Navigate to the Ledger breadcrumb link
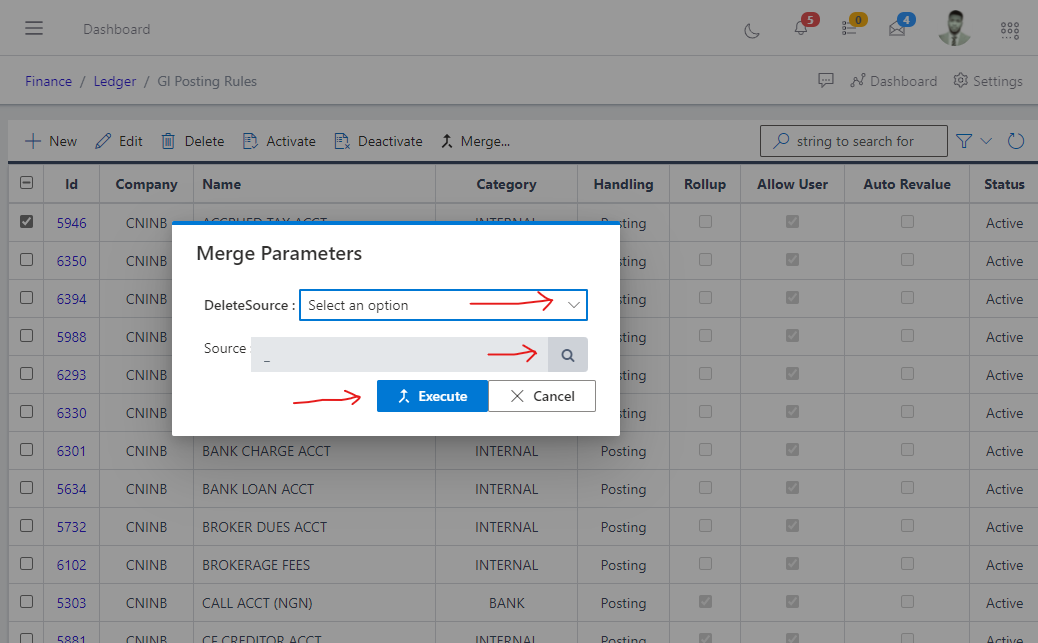1038x643 pixels. coord(114,80)
